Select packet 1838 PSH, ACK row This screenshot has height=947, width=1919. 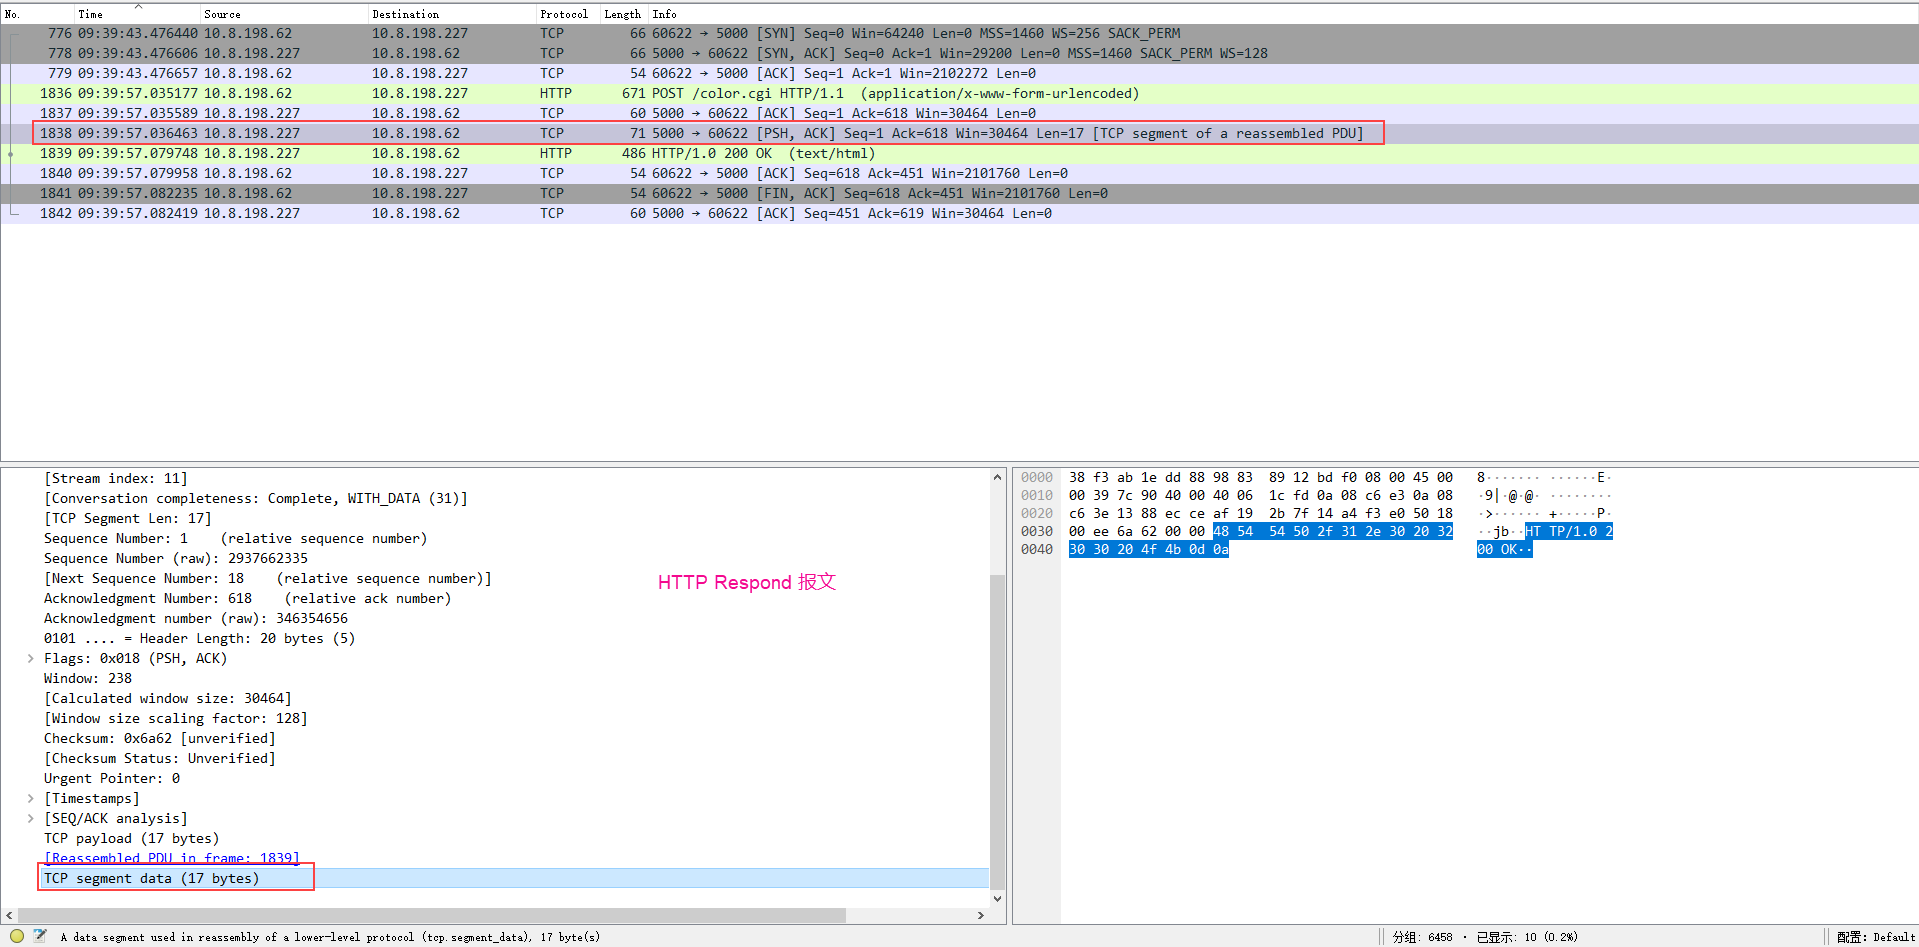tap(959, 133)
